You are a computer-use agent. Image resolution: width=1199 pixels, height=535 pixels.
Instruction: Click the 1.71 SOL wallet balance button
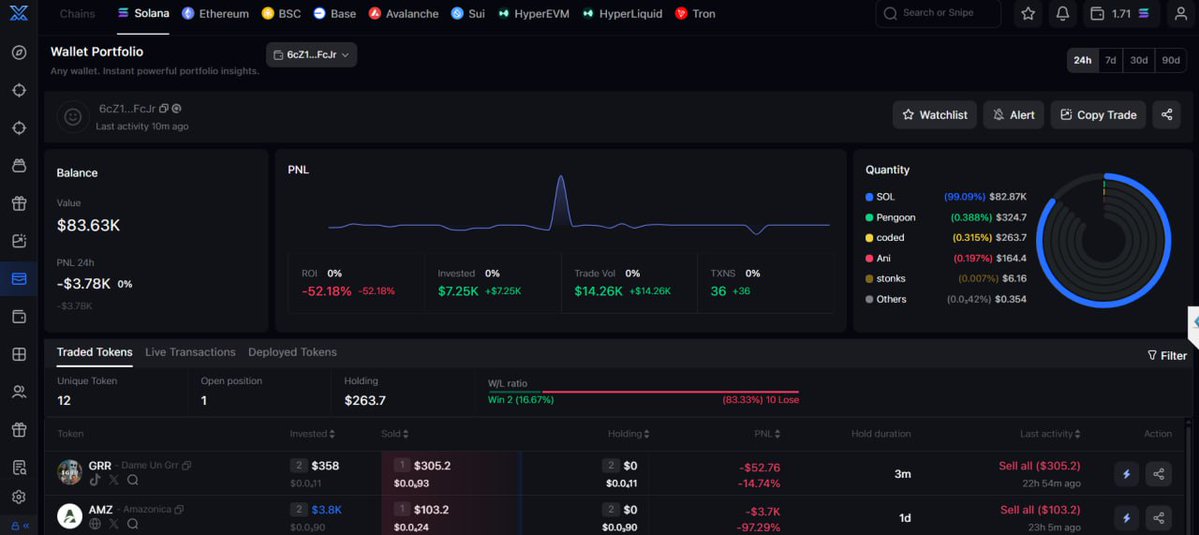tap(1122, 14)
